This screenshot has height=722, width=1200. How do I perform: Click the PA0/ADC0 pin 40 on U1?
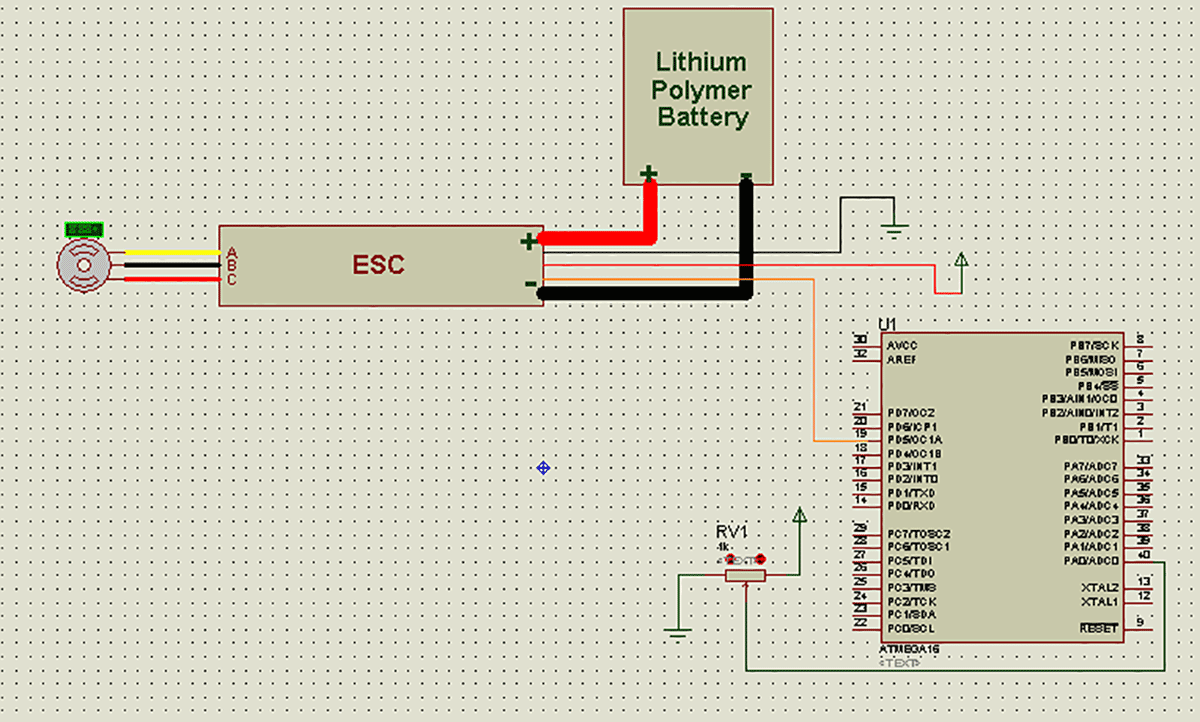[x=1142, y=561]
